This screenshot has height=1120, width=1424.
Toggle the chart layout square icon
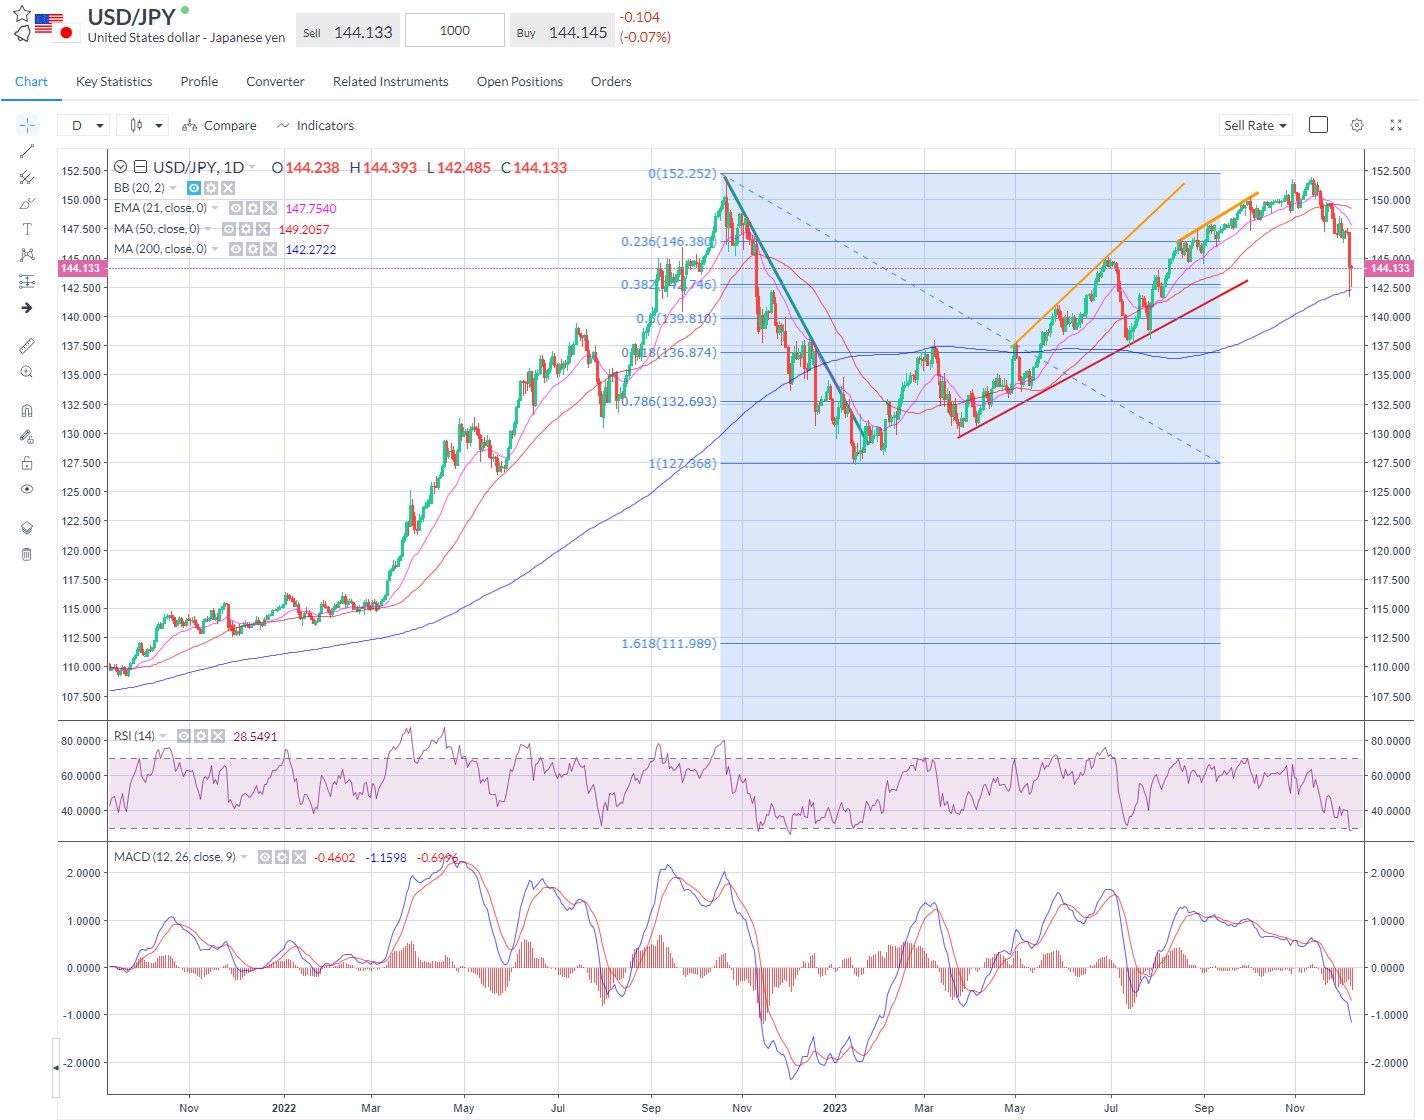[1318, 125]
